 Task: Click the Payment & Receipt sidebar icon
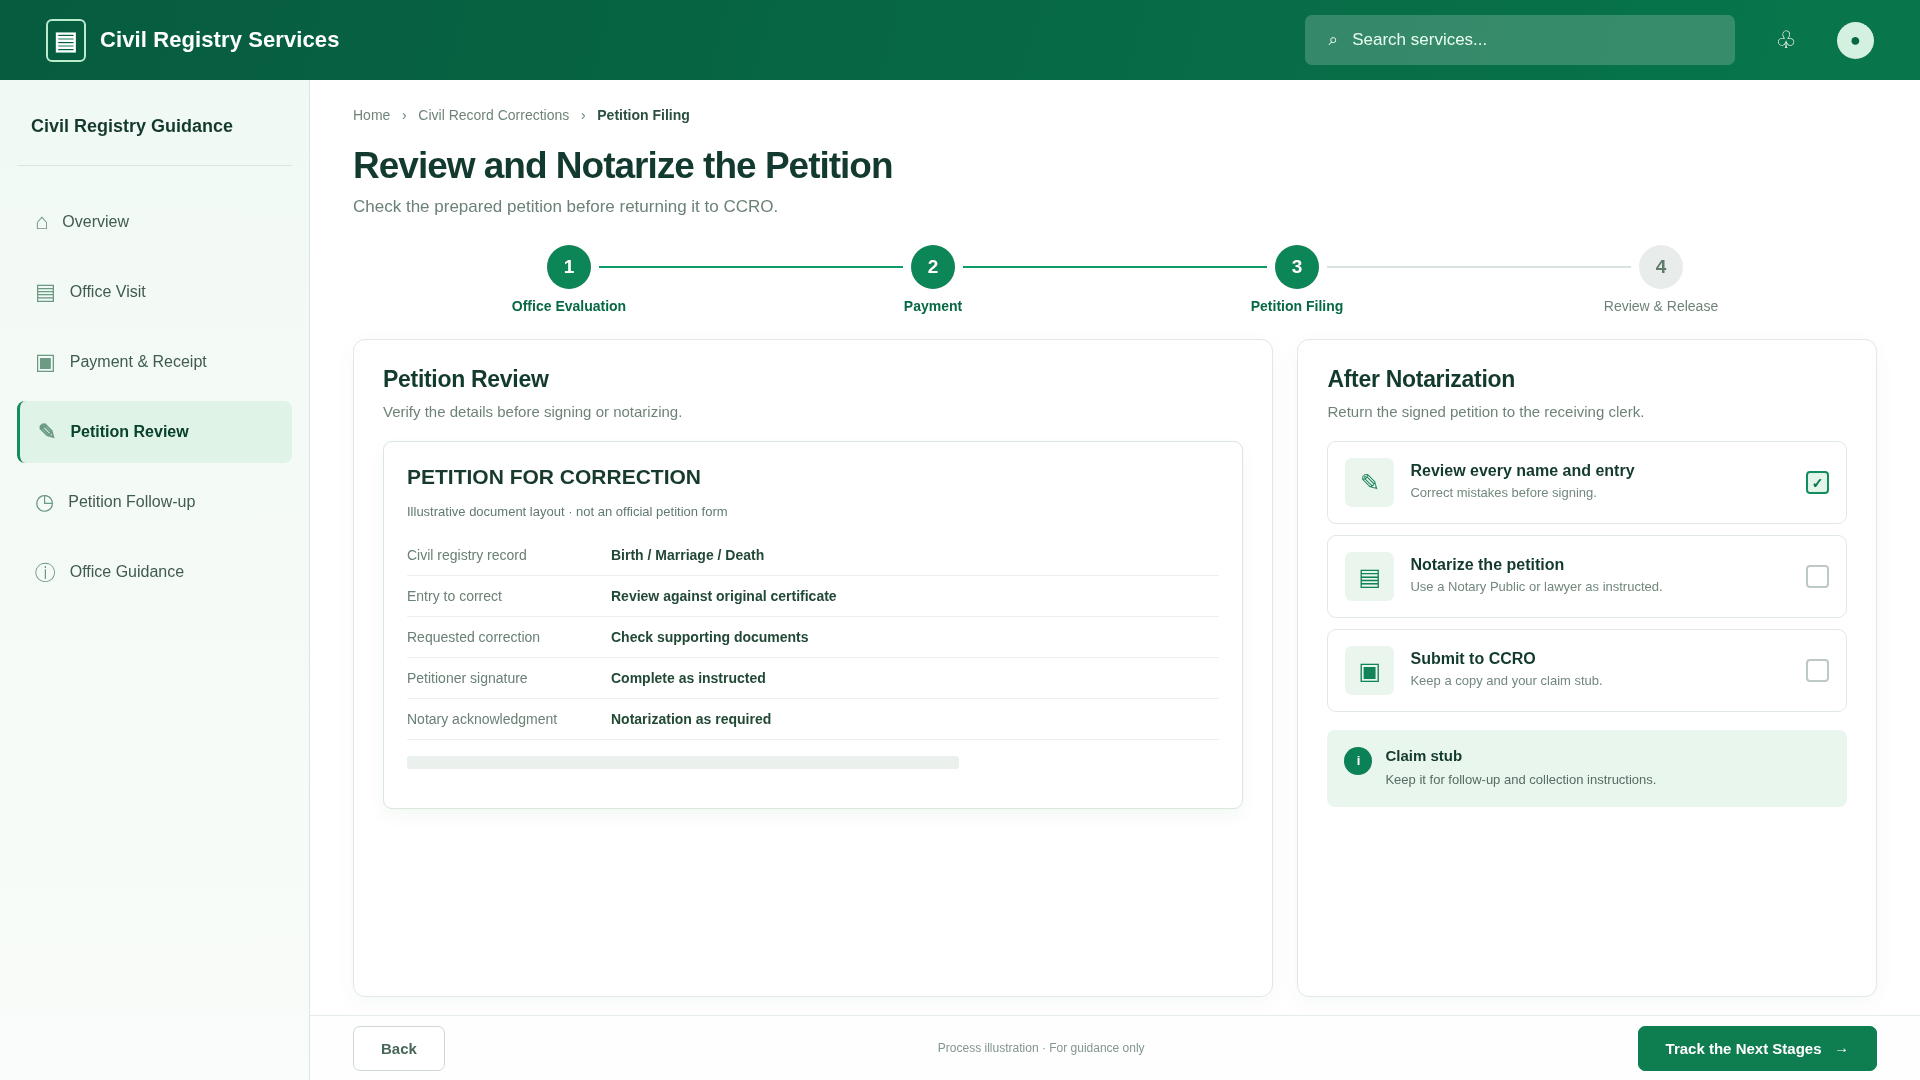45,362
